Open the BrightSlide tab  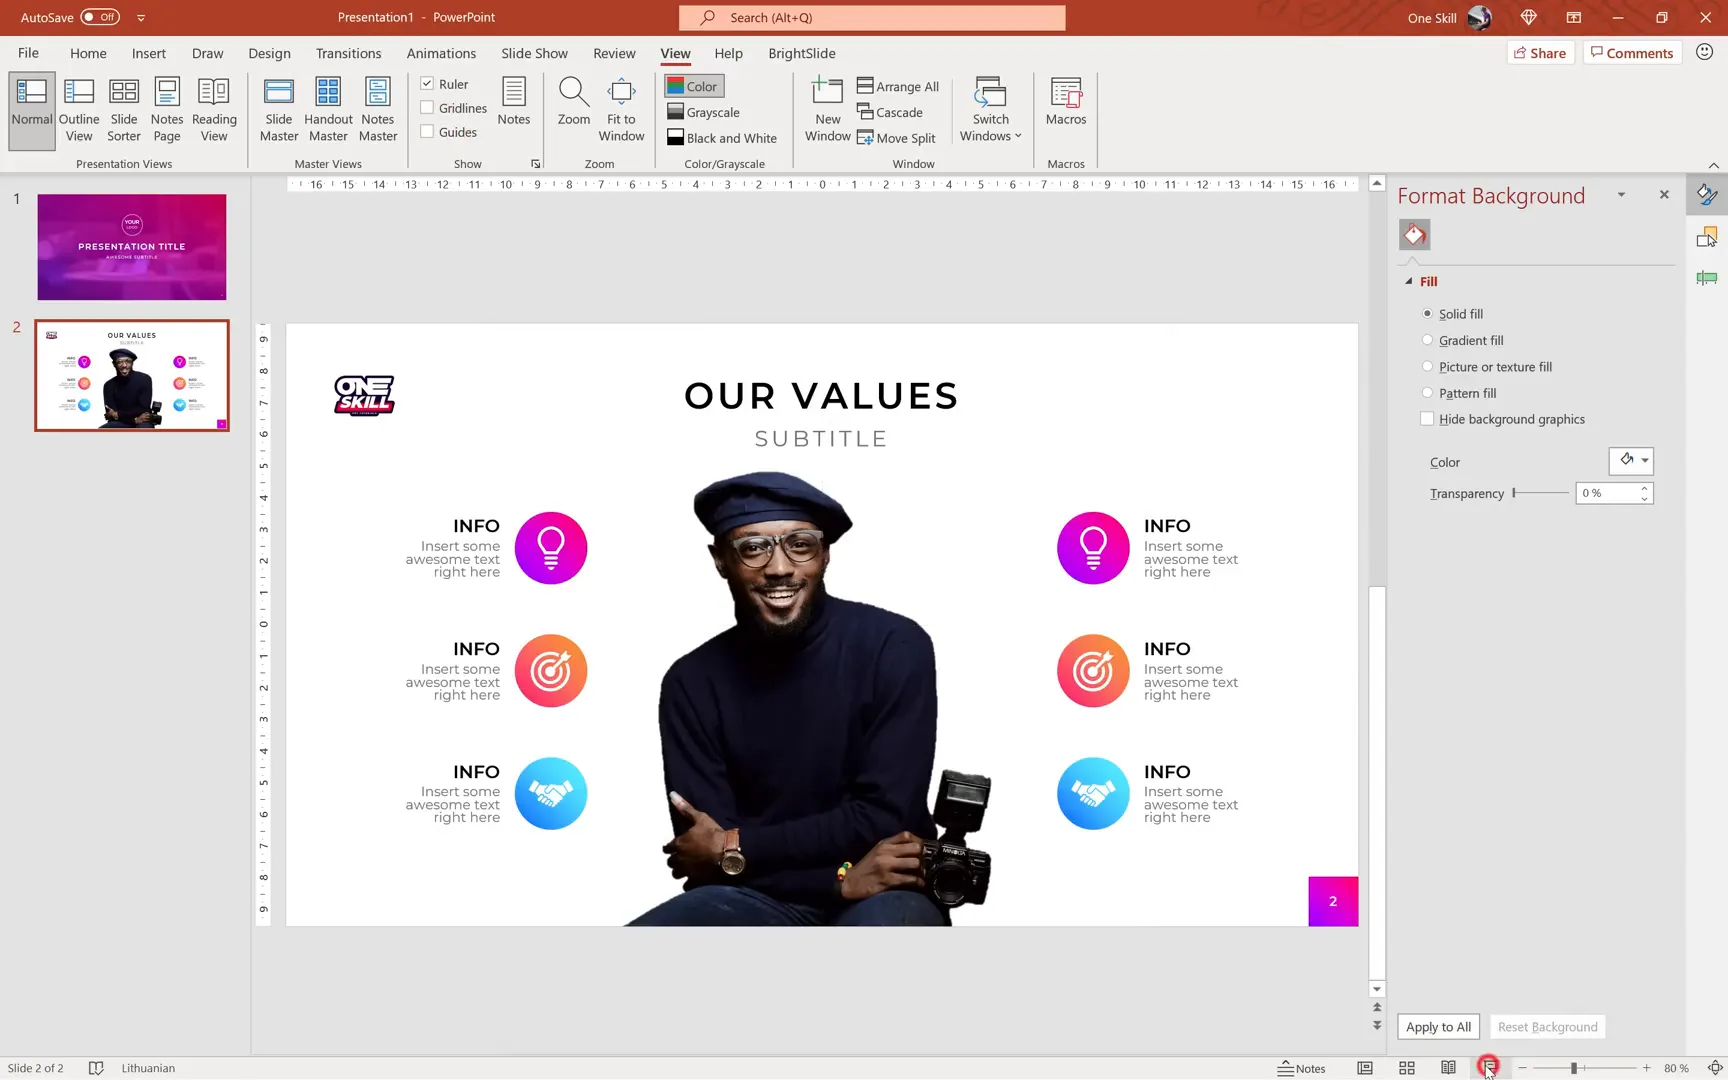pos(801,53)
